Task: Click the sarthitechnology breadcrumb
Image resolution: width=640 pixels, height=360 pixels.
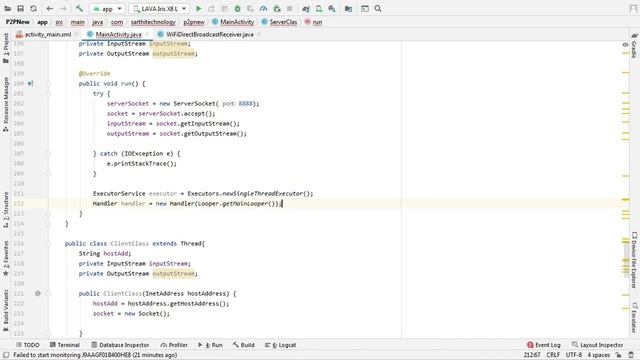Action: click(153, 22)
